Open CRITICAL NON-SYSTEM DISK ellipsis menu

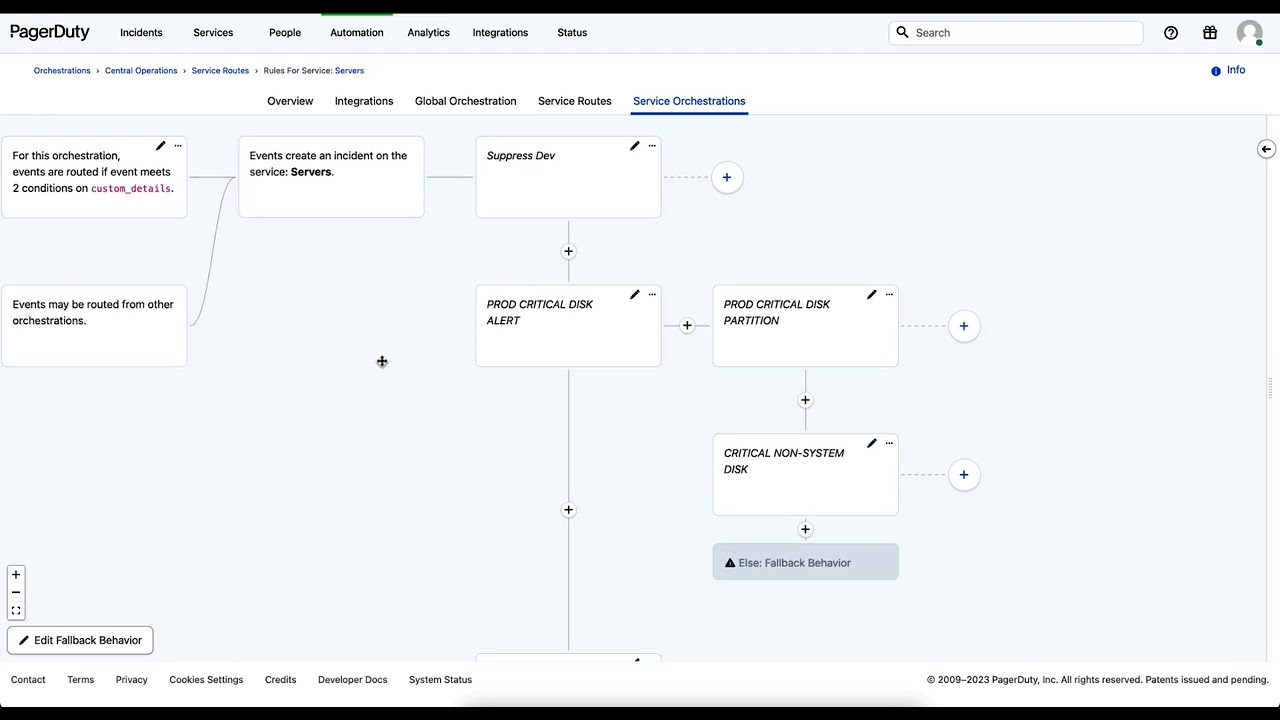tap(889, 443)
